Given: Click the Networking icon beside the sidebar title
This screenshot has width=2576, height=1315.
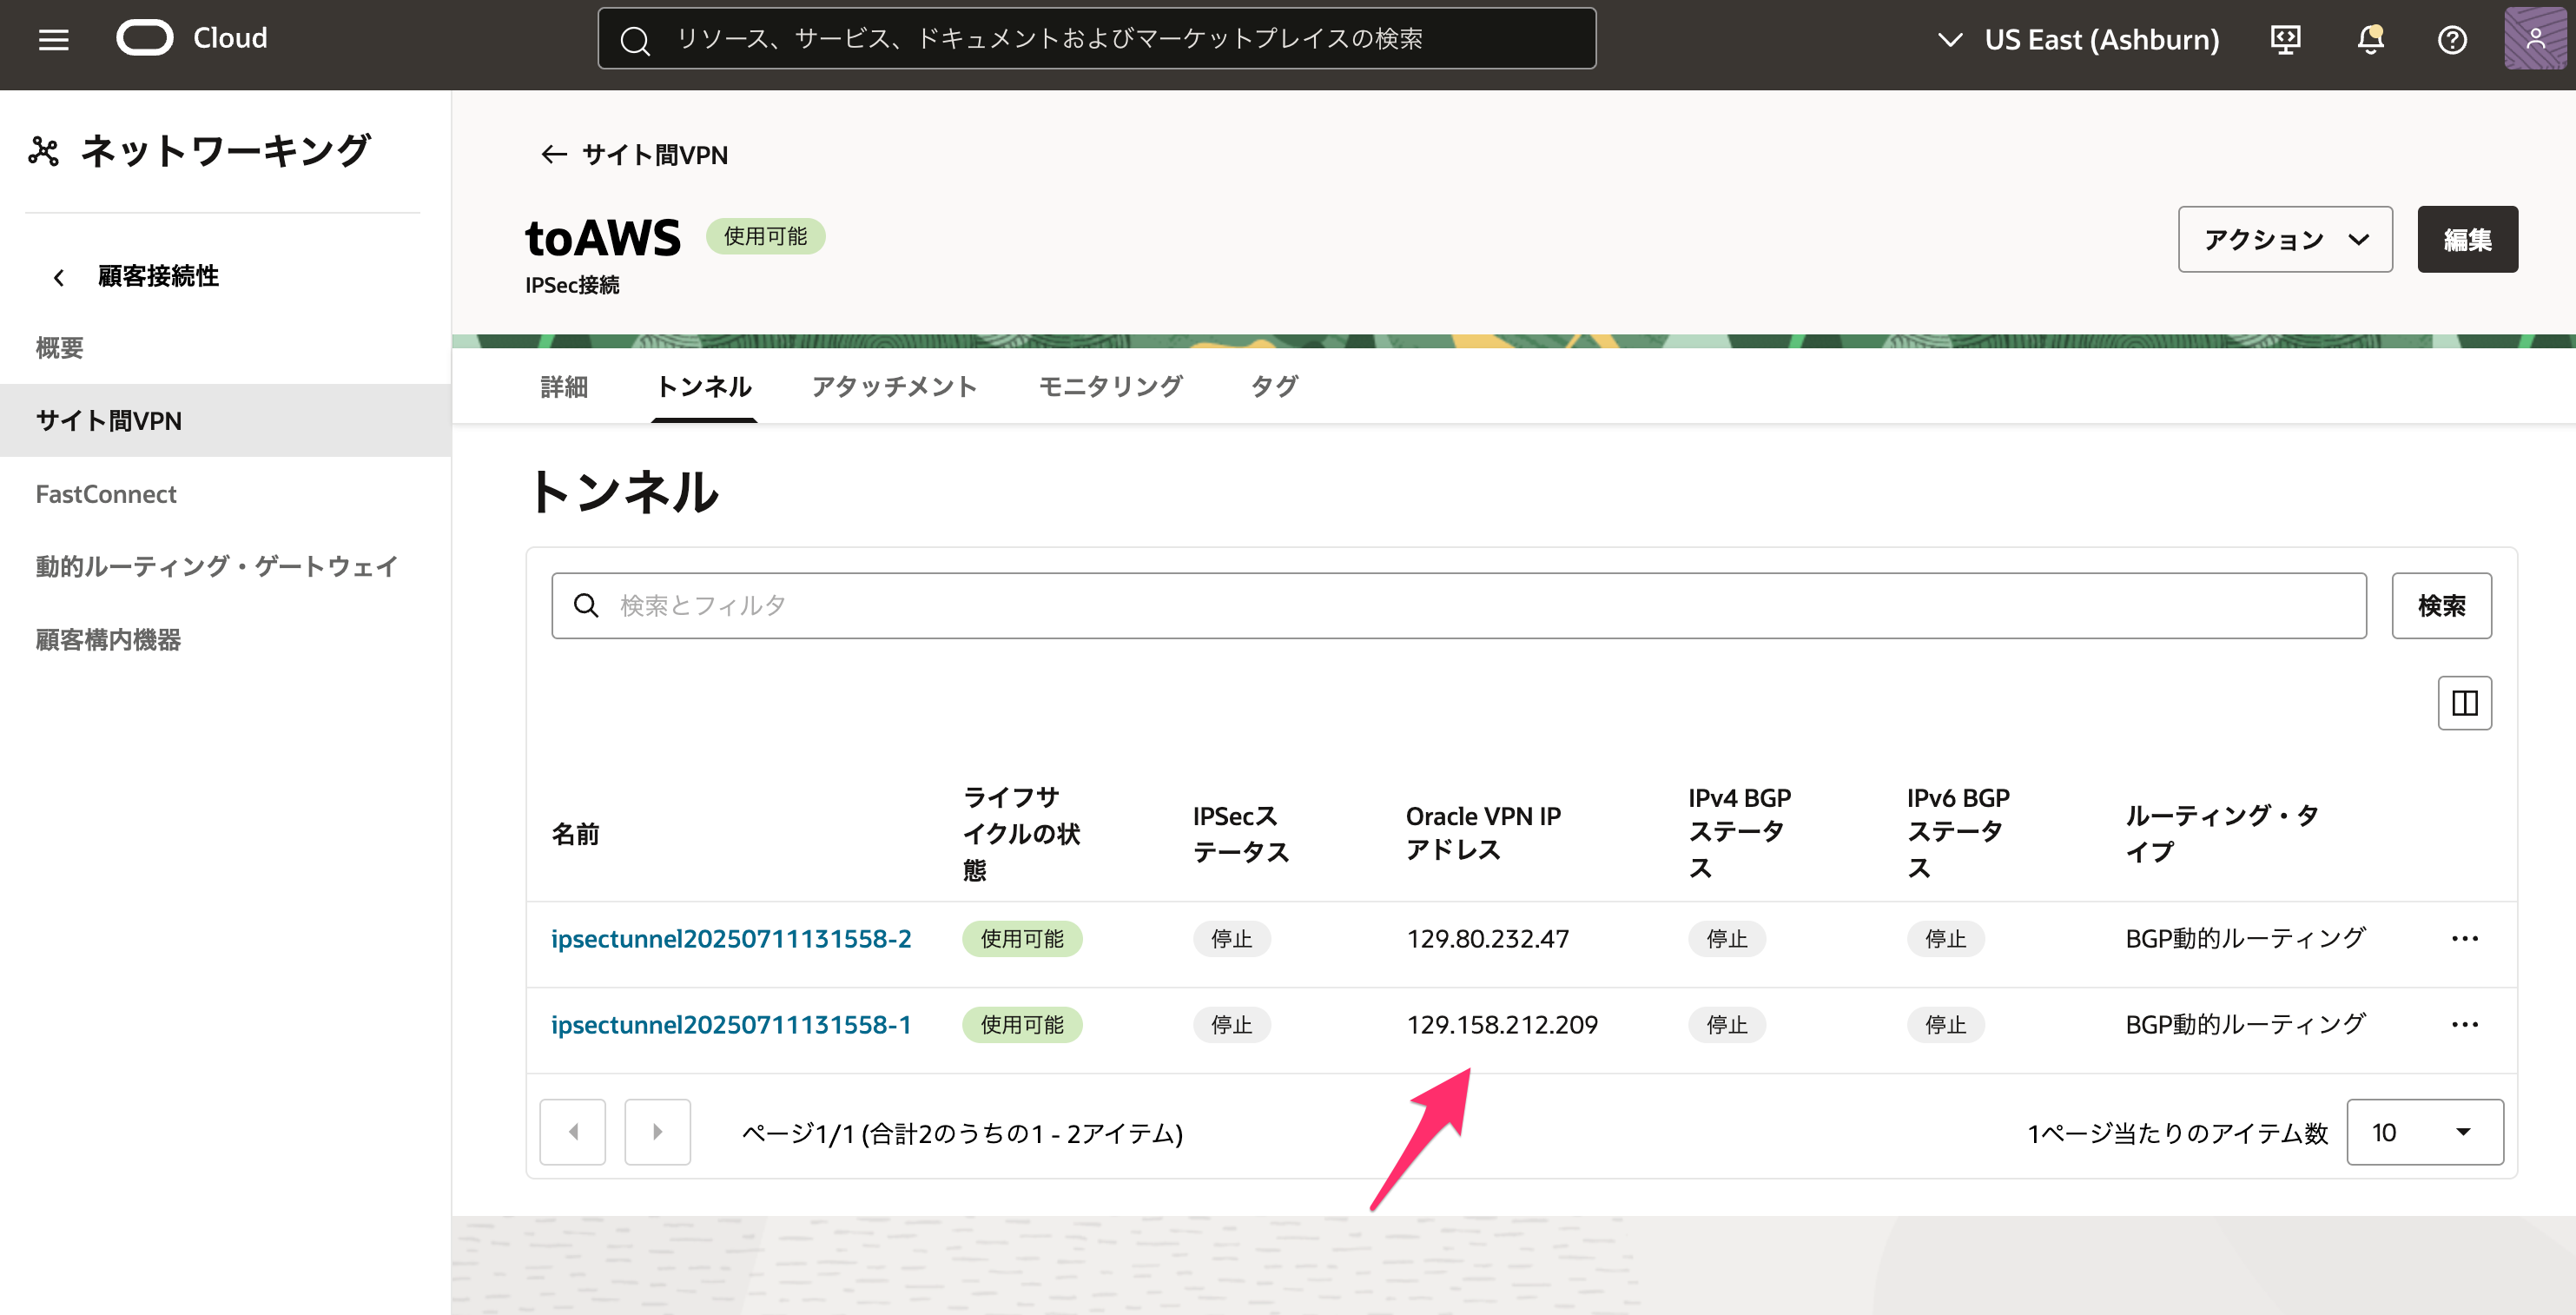Looking at the screenshot, I should coord(44,151).
